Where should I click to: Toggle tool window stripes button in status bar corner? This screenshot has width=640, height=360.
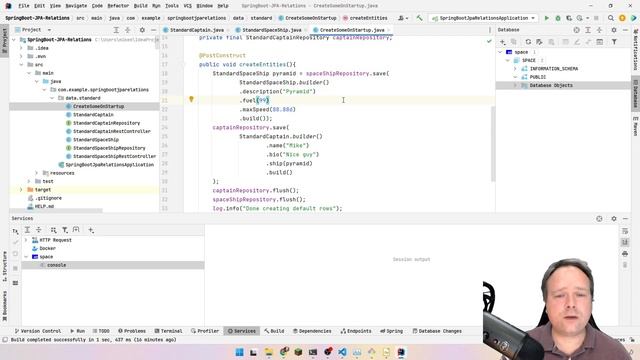pos(5,340)
